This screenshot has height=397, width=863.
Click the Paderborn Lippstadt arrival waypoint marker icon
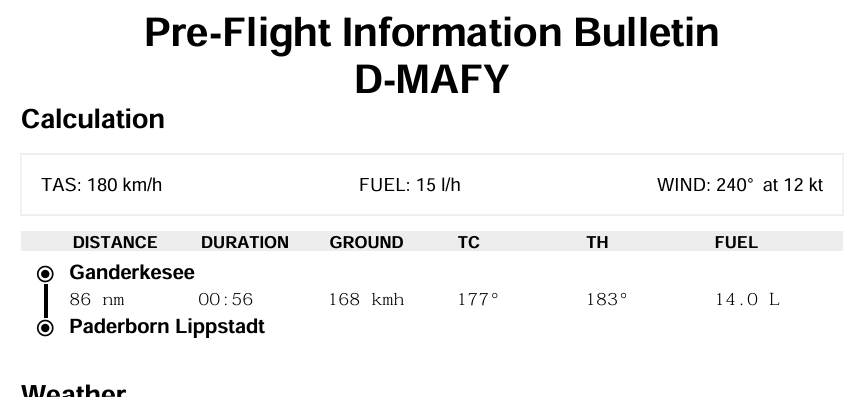click(45, 328)
